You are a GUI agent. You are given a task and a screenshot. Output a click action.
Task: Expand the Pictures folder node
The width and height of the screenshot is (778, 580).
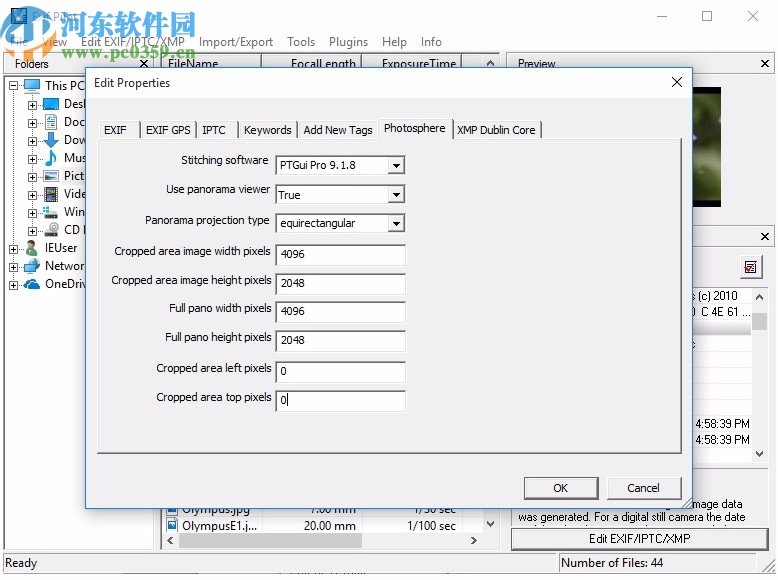tap(32, 177)
